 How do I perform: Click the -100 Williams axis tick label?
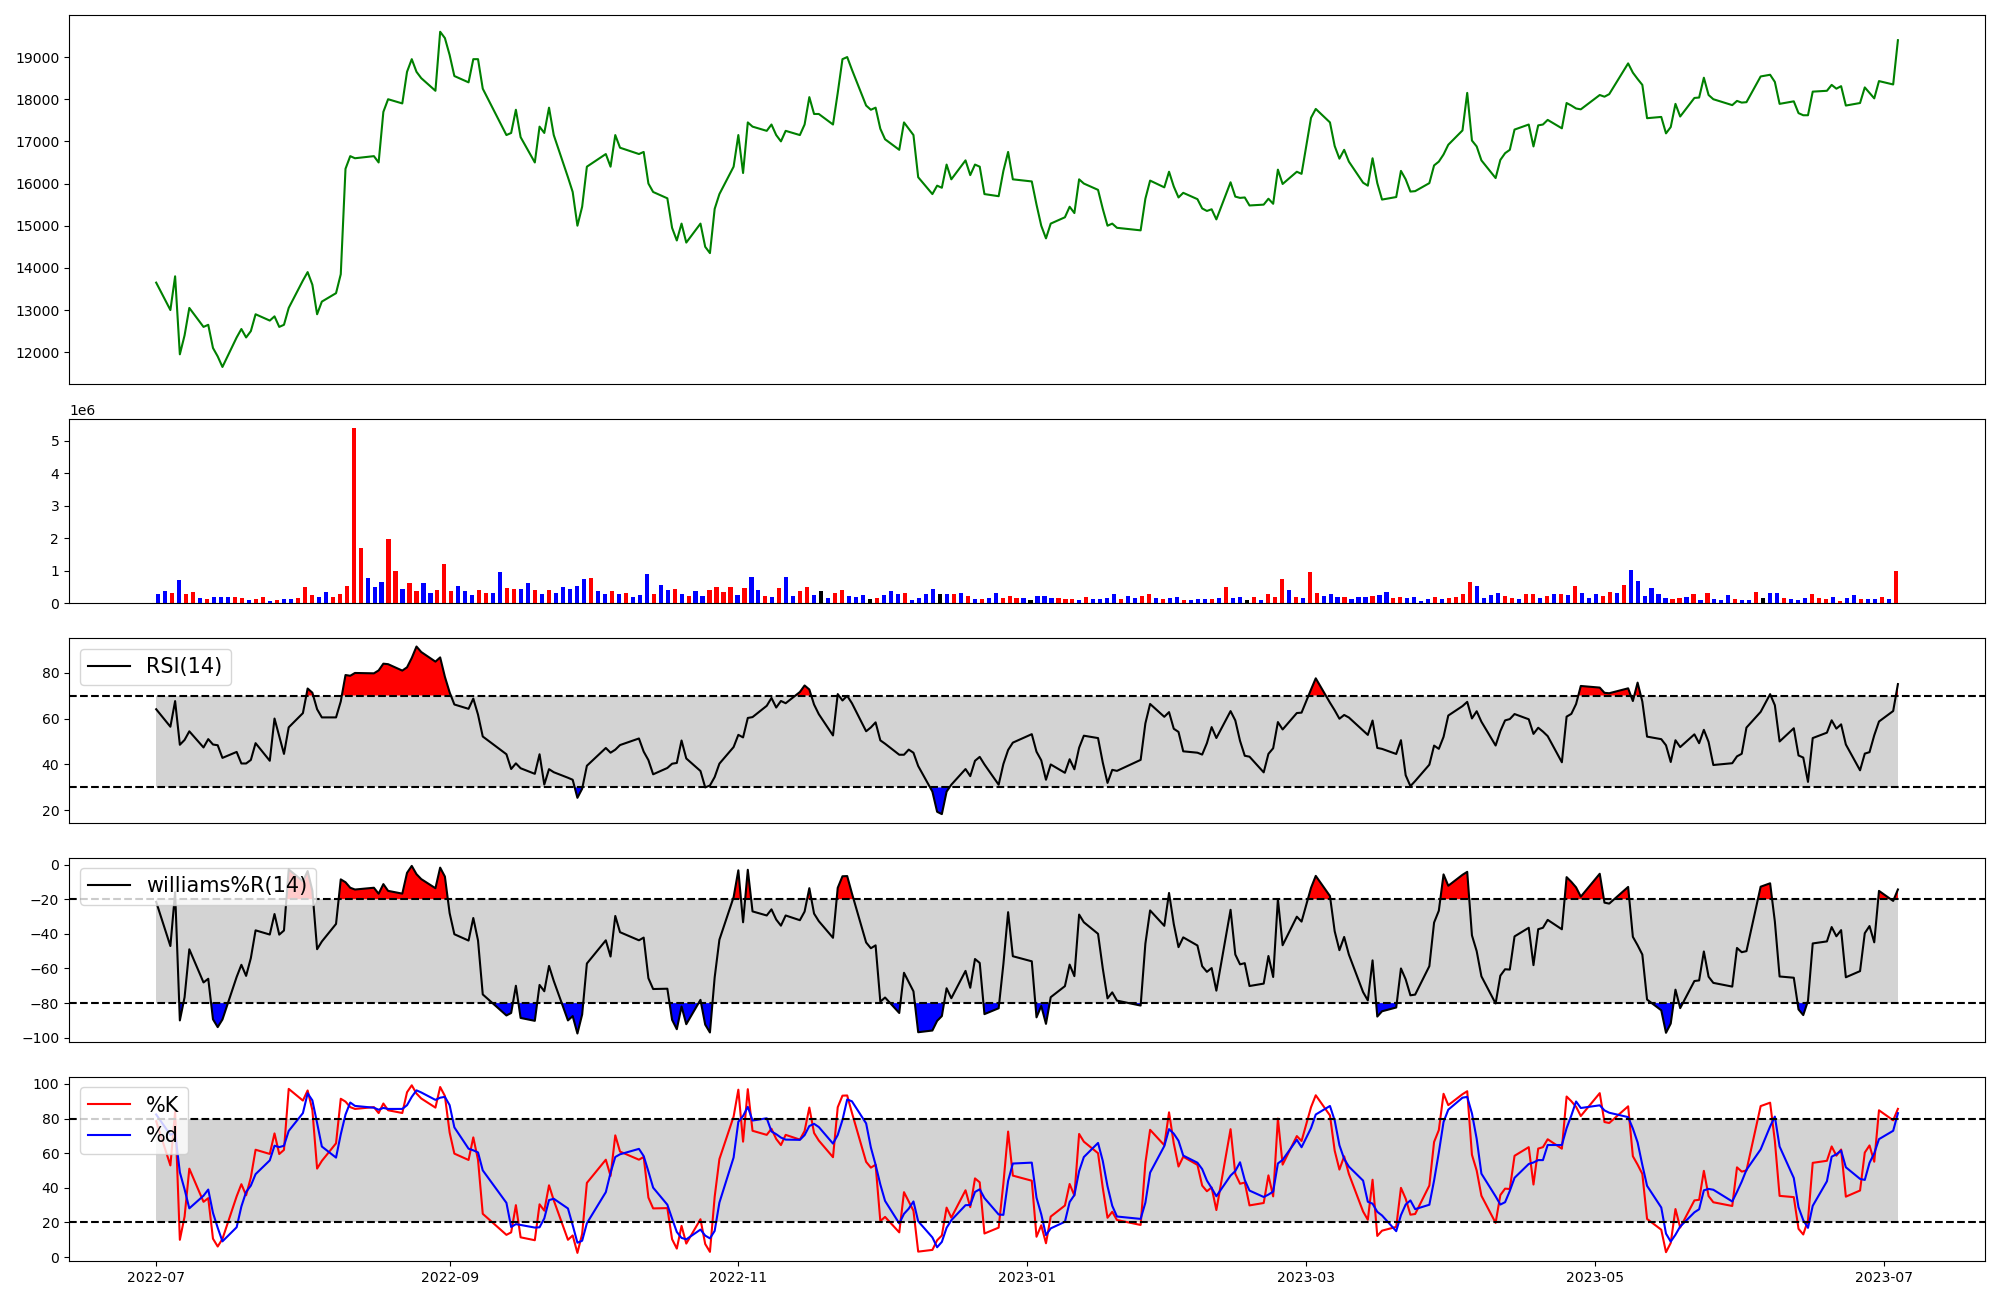[x=40, y=1038]
